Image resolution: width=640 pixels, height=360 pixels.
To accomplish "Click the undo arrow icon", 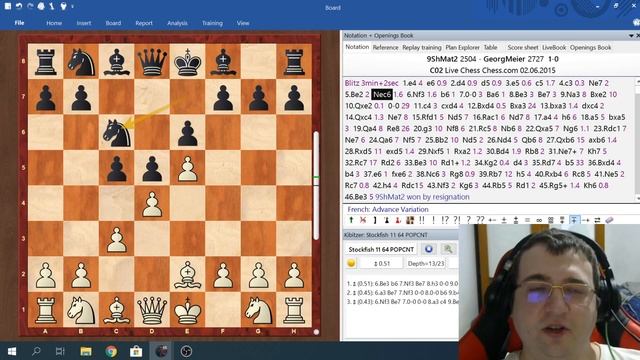I will [19, 6].
